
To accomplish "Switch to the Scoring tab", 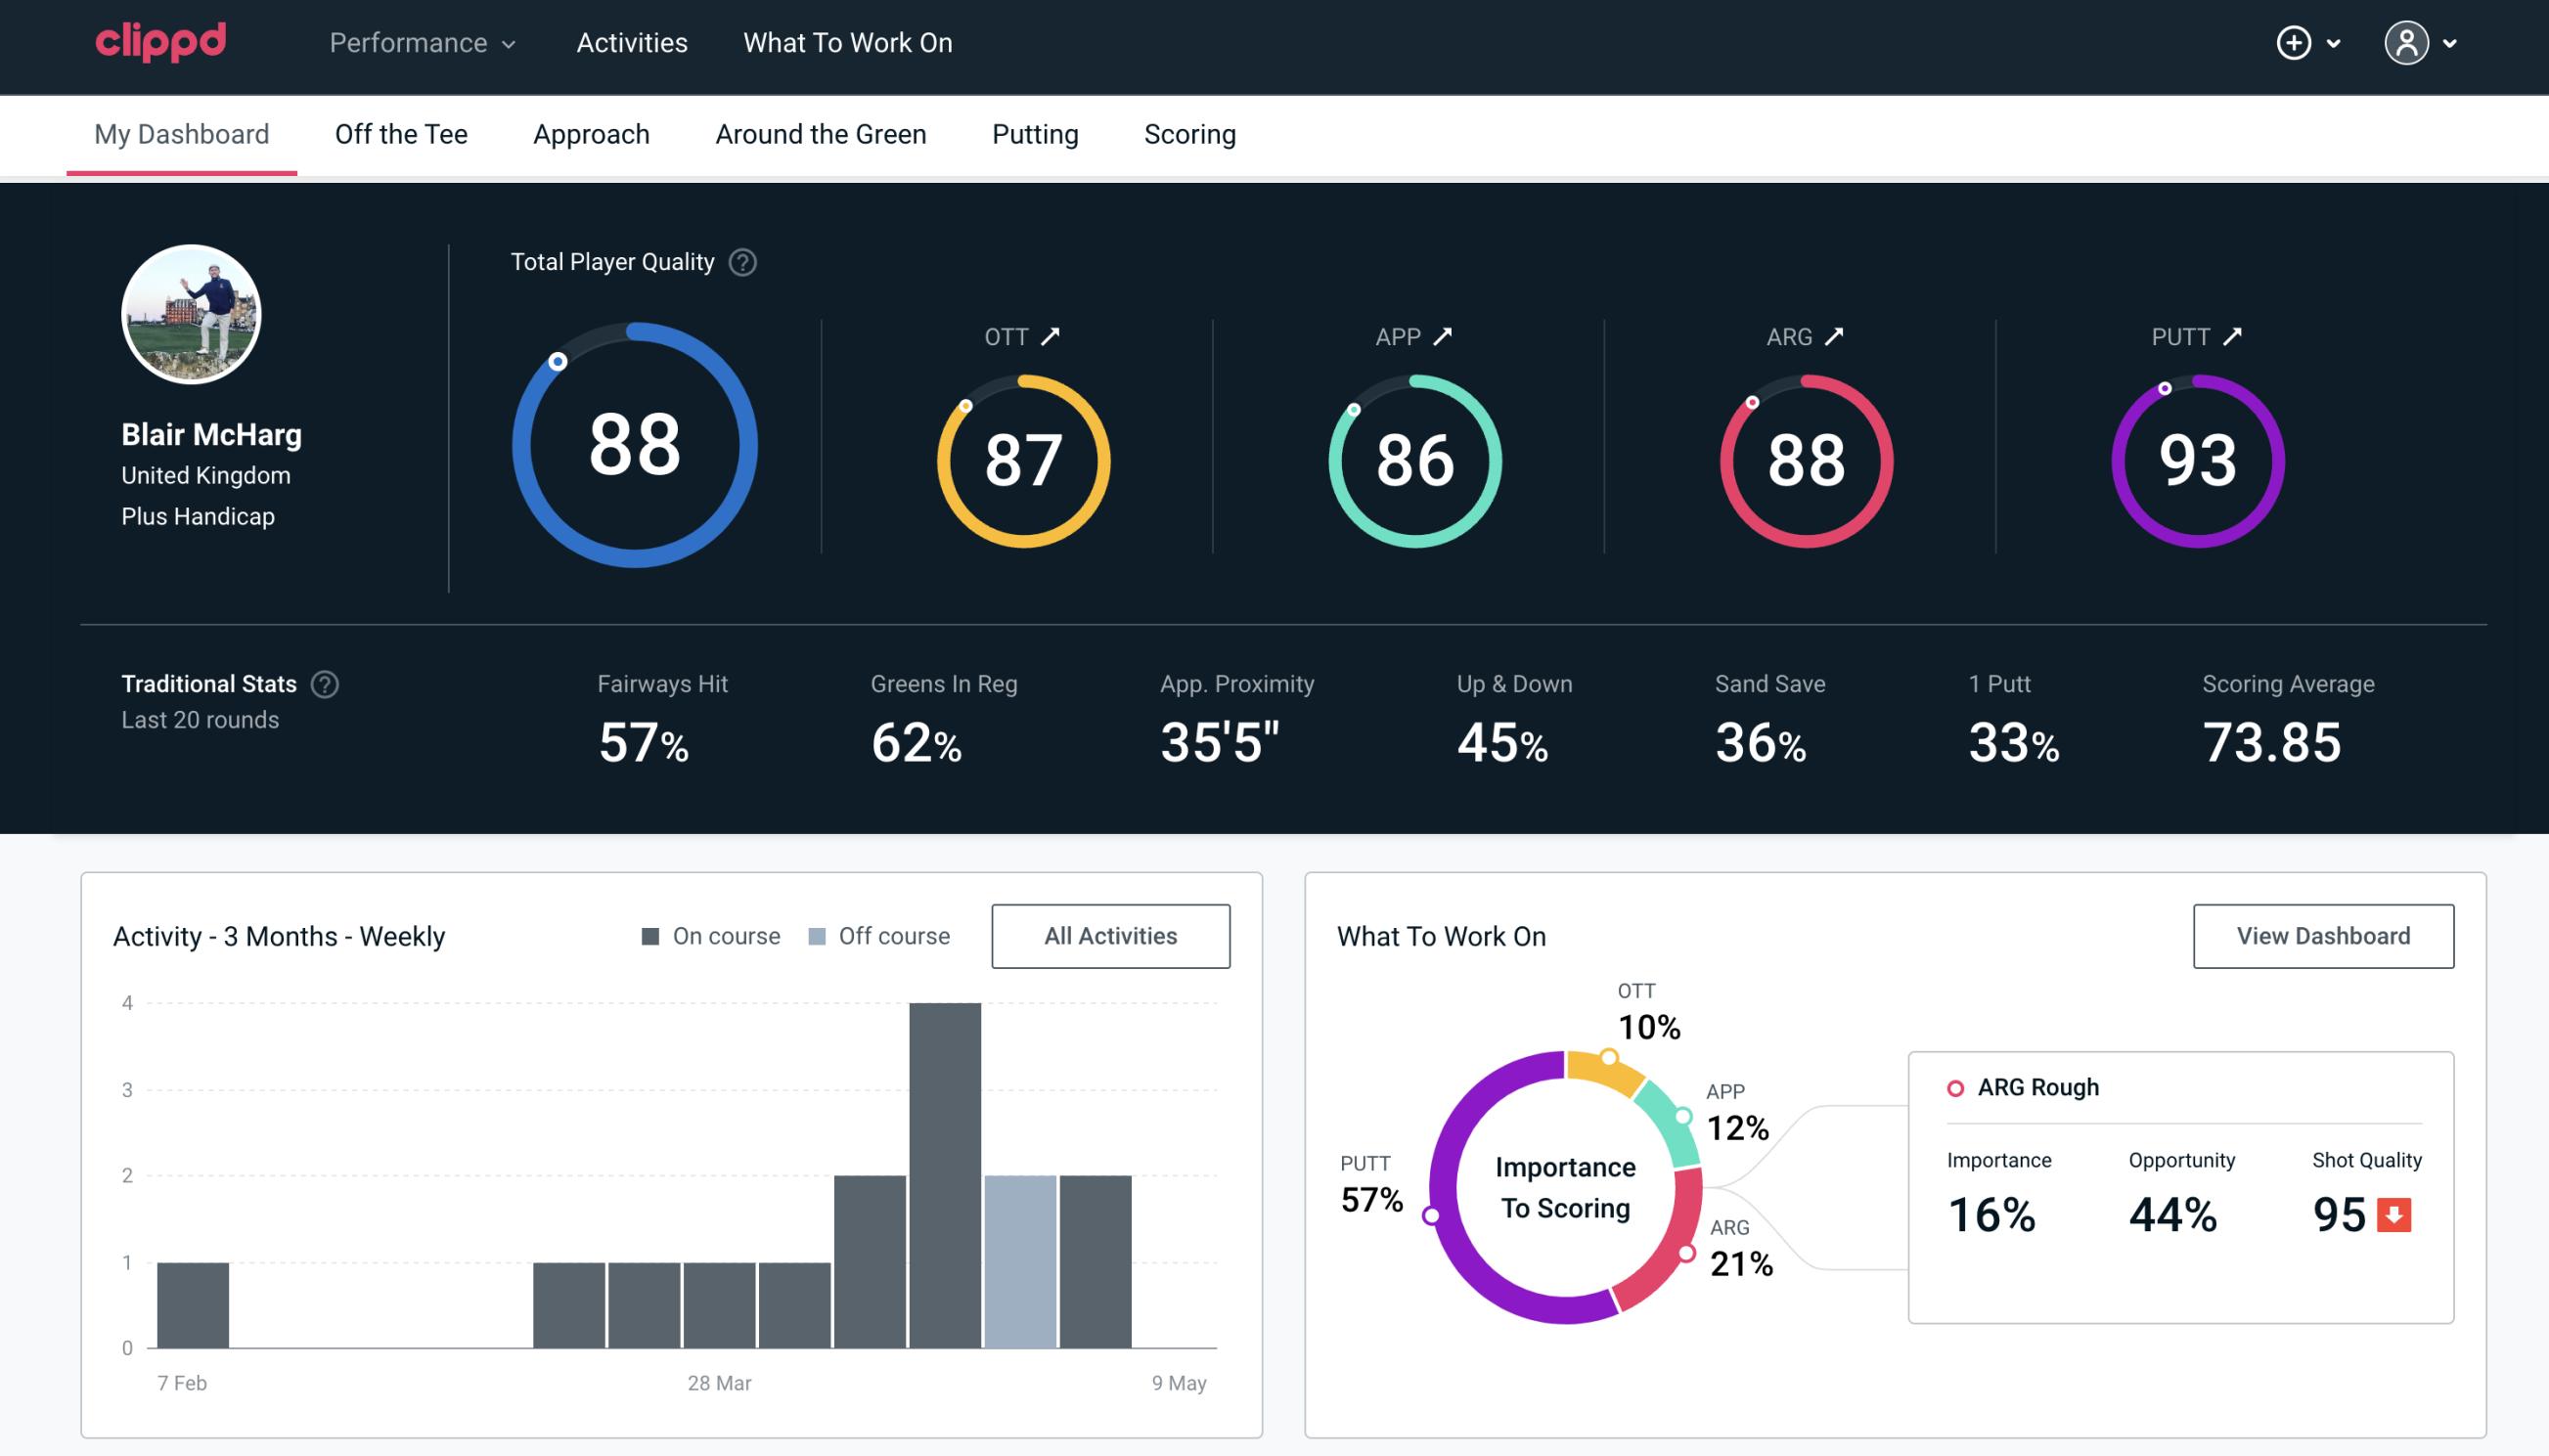I will click(1190, 133).
